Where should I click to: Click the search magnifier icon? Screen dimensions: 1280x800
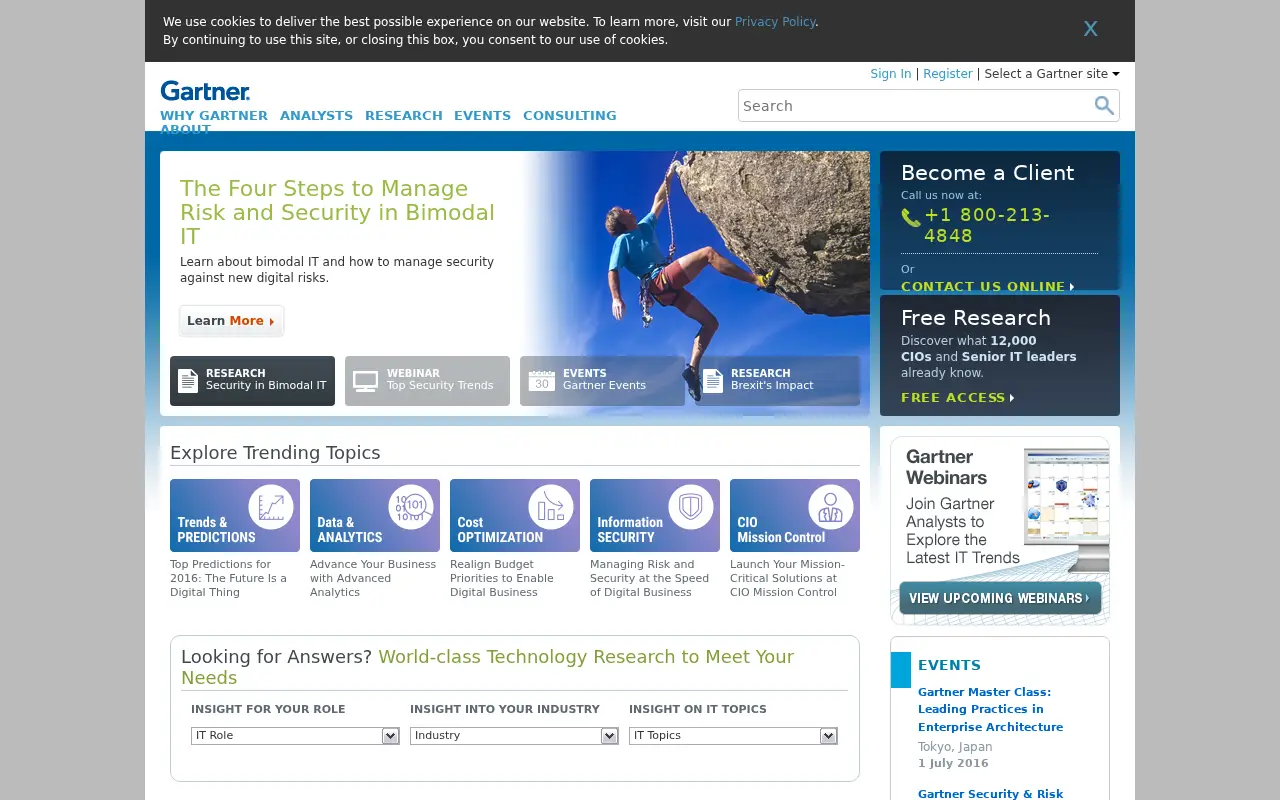click(1104, 105)
